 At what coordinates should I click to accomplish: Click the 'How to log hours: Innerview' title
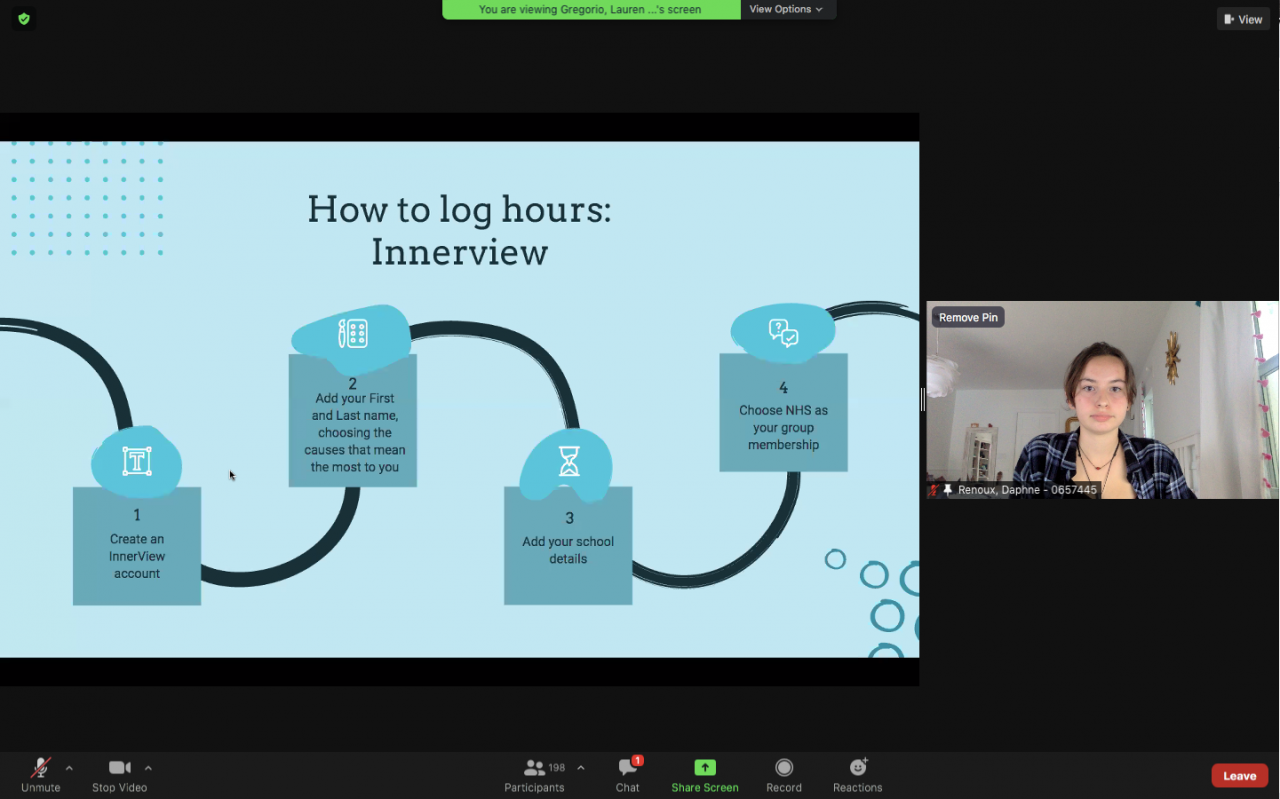(x=459, y=230)
